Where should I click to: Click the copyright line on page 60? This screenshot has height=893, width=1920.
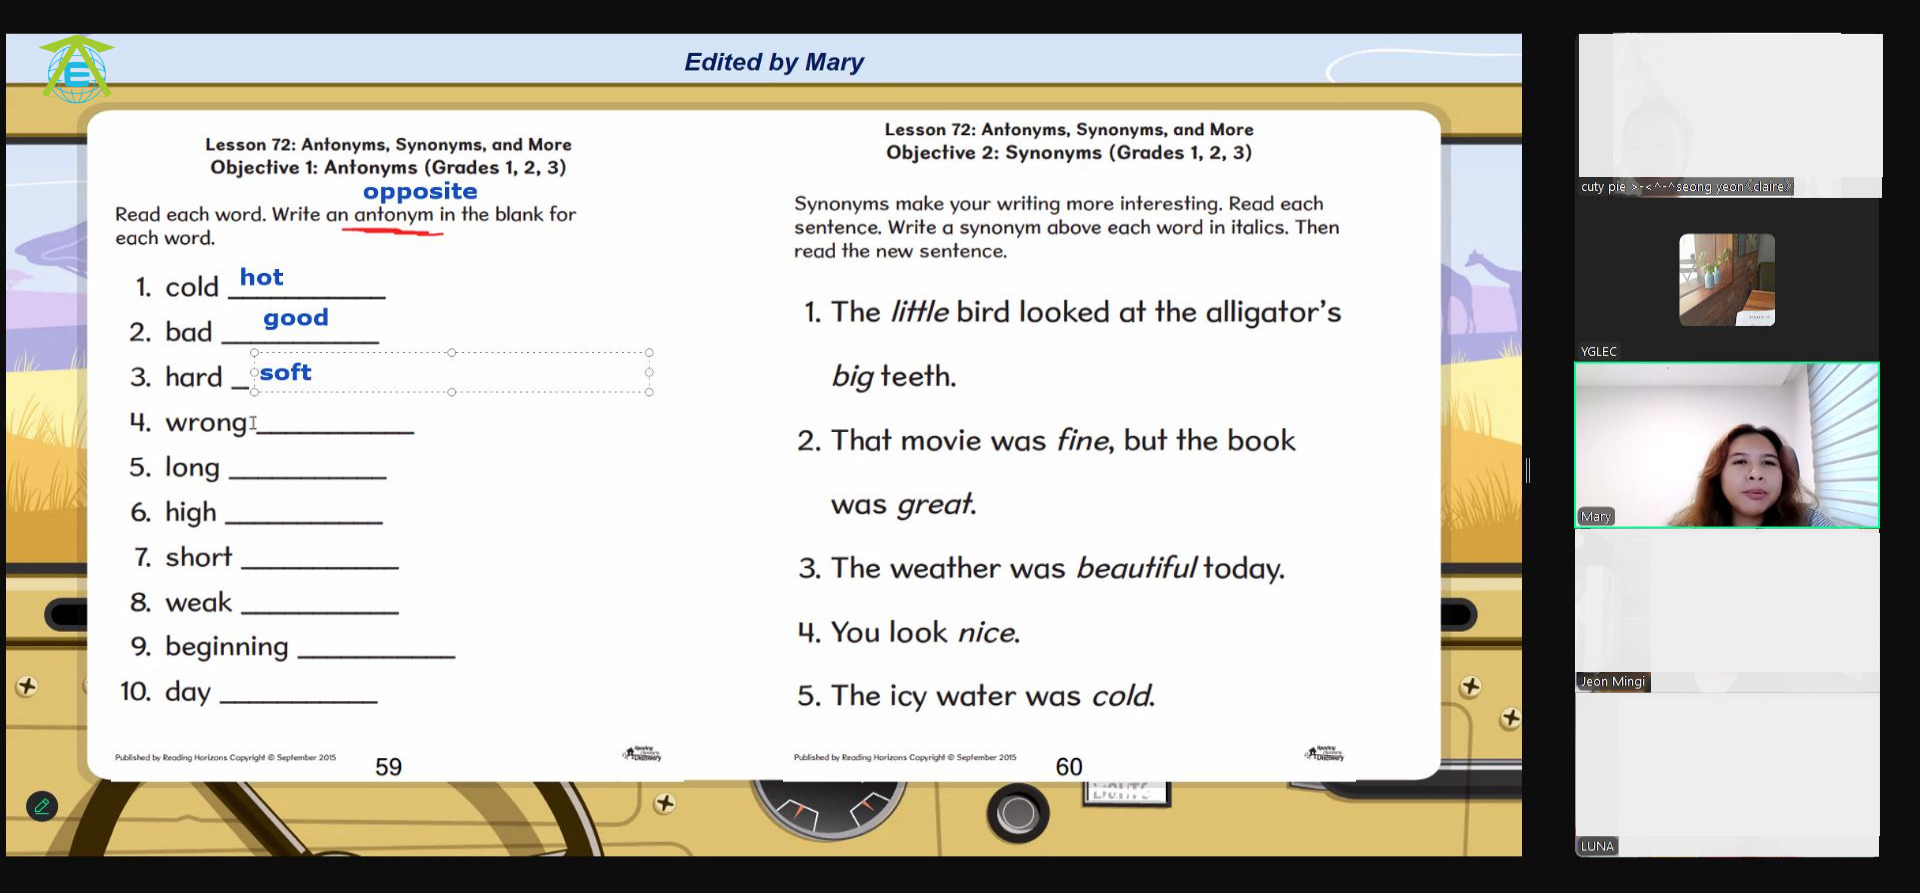click(x=905, y=758)
